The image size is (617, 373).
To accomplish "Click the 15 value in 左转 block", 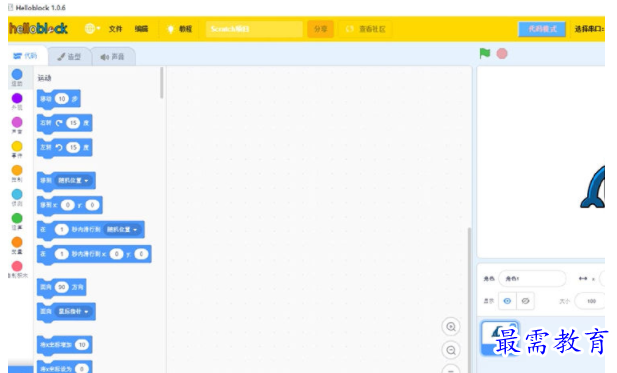I will [73, 148].
